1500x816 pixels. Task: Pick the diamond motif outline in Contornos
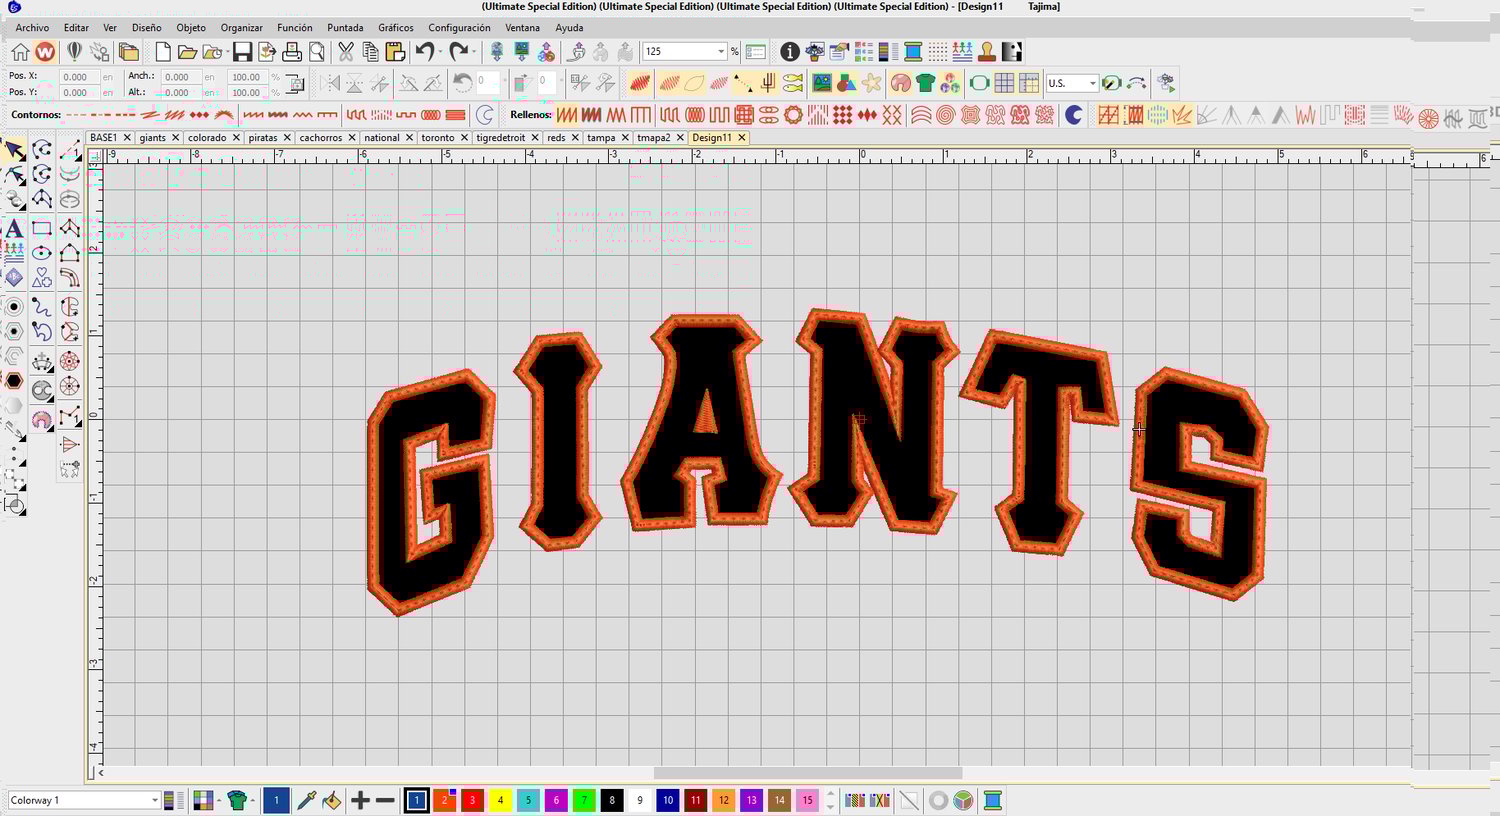(199, 115)
